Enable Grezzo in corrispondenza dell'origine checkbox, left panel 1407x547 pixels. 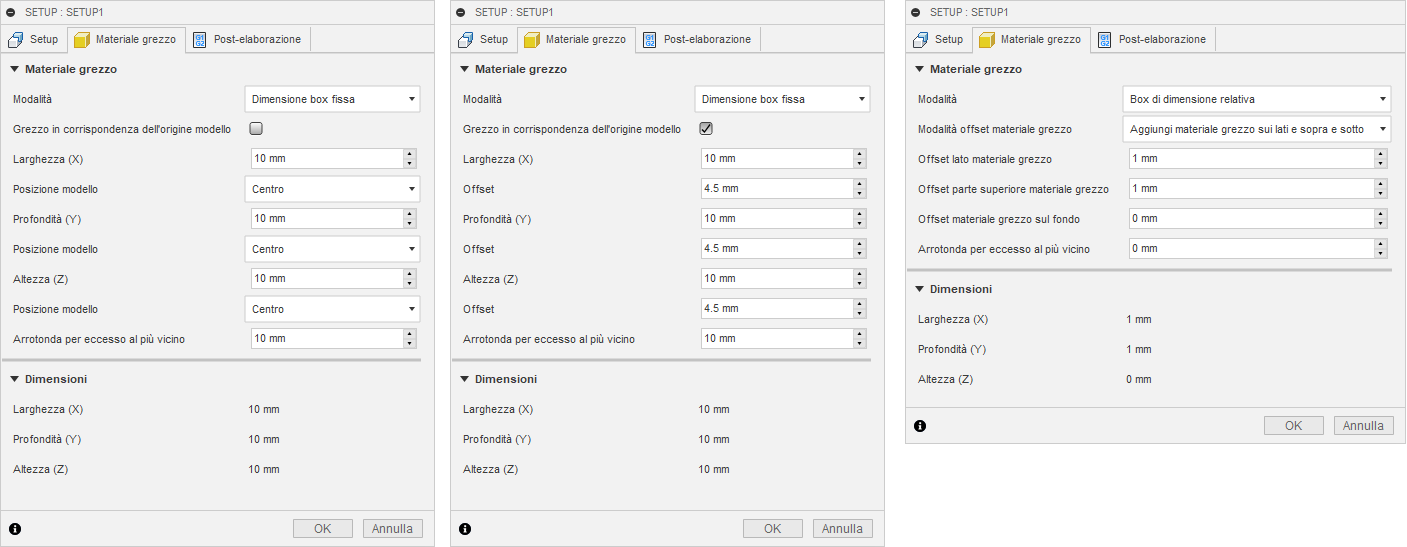[x=256, y=129]
